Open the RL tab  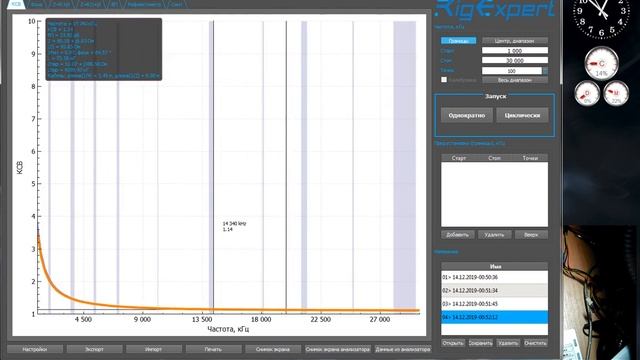[x=115, y=4]
